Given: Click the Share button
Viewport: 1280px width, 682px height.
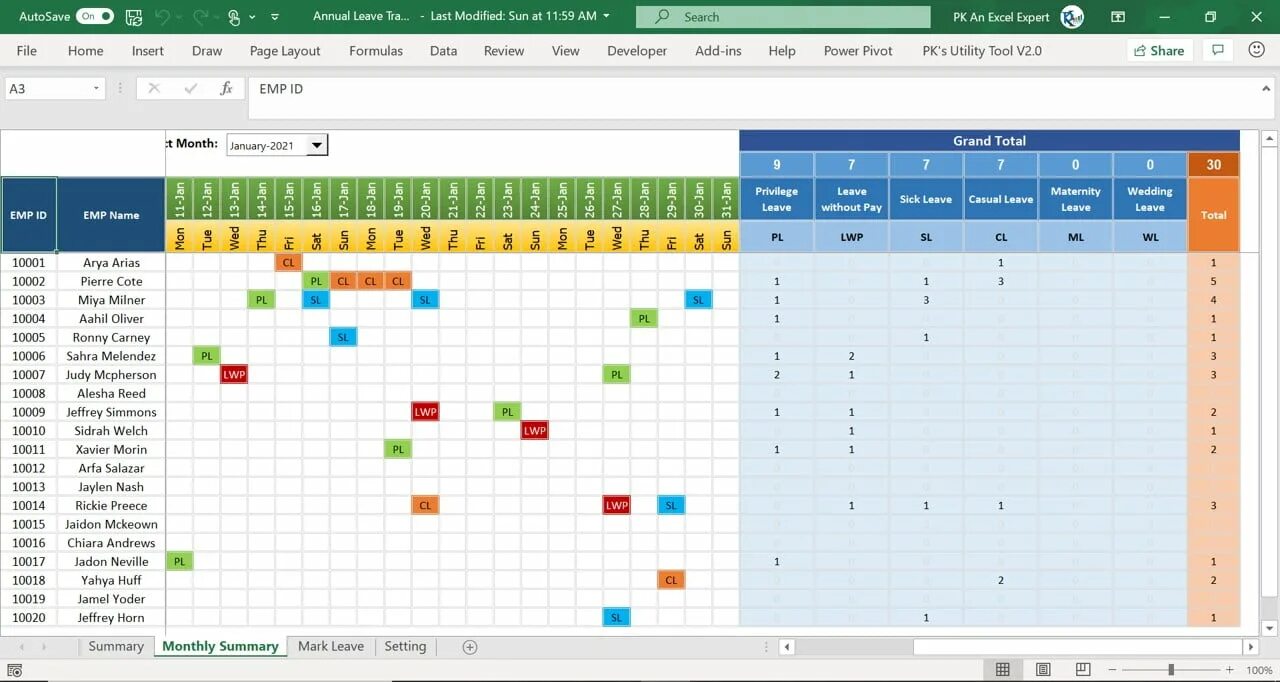Looking at the screenshot, I should (1158, 51).
